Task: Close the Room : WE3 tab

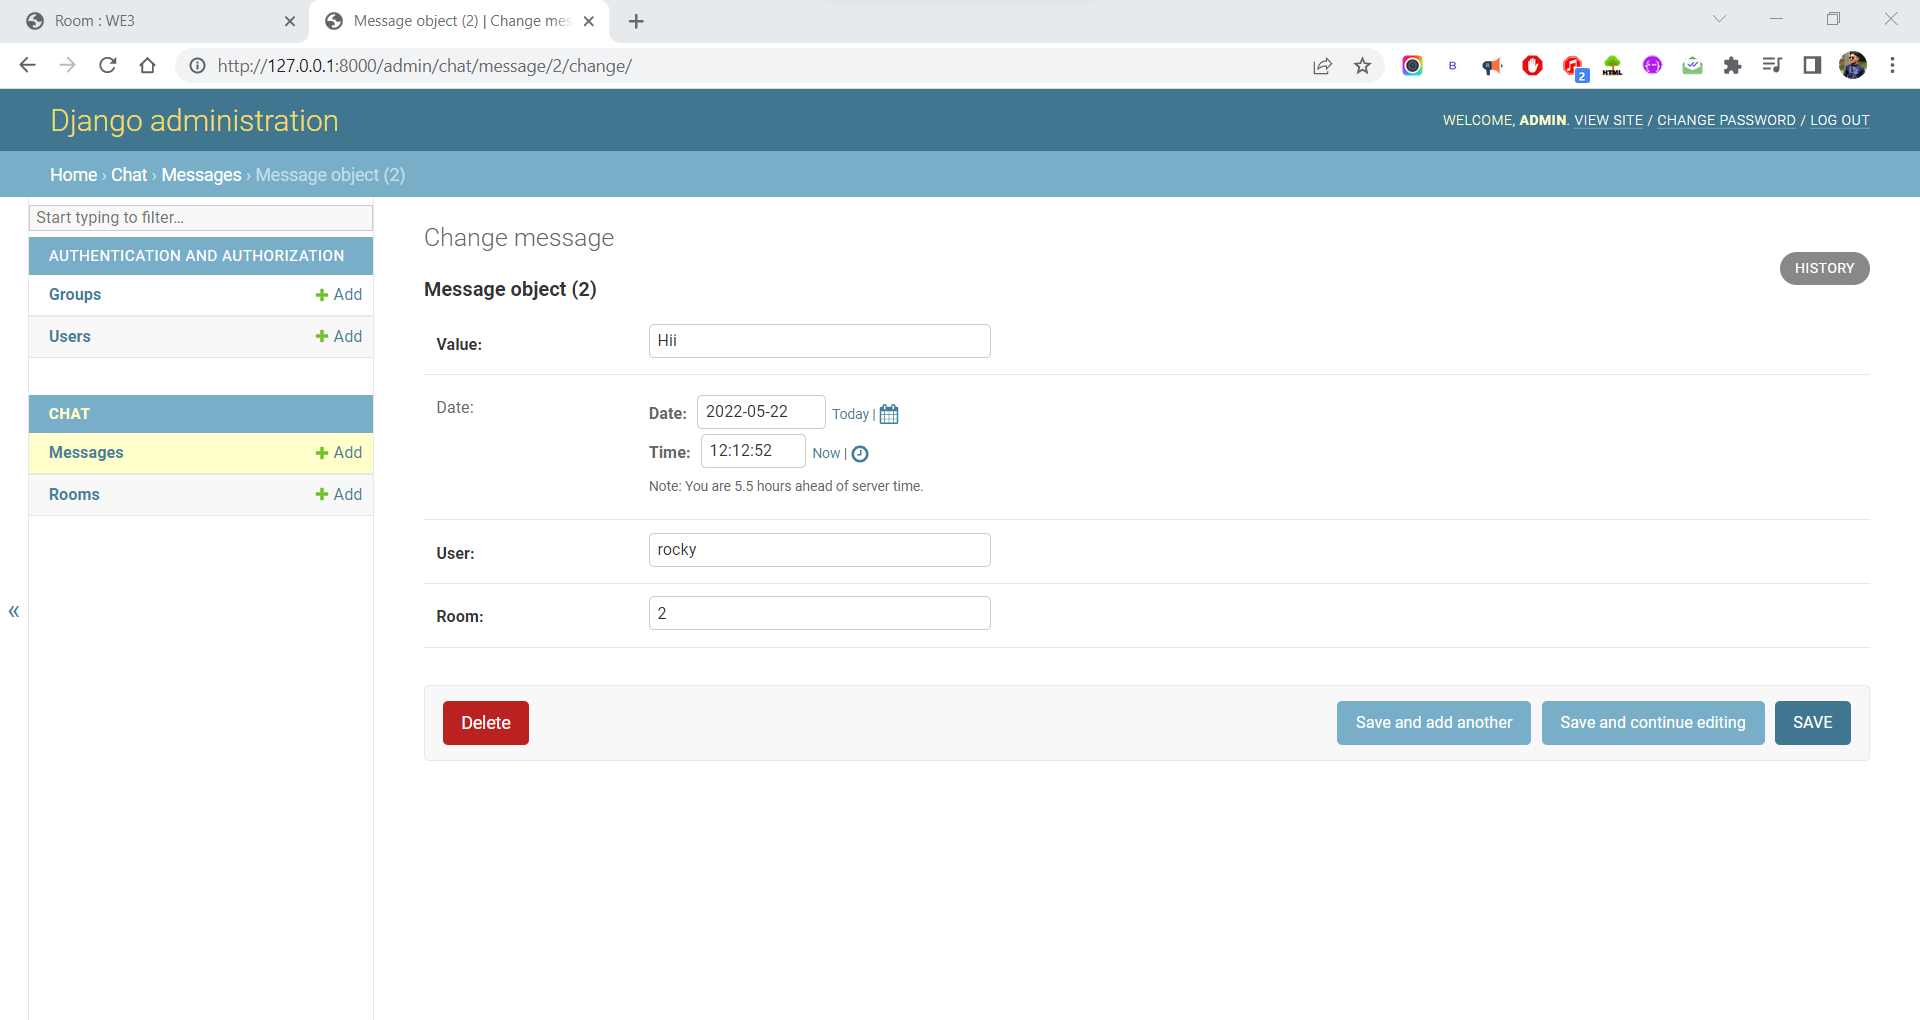Action: (x=290, y=21)
